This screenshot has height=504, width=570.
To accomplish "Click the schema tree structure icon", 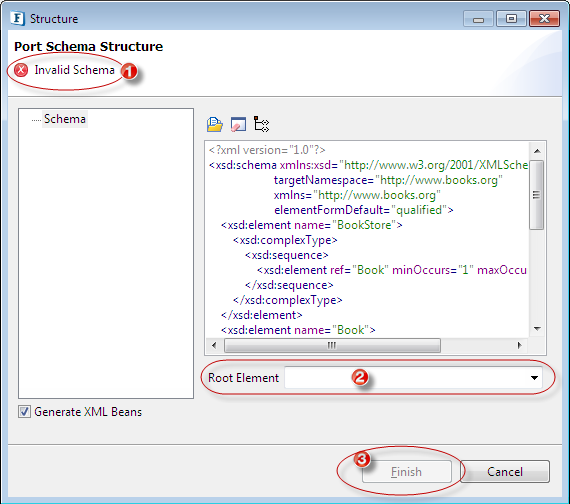I will click(x=261, y=124).
